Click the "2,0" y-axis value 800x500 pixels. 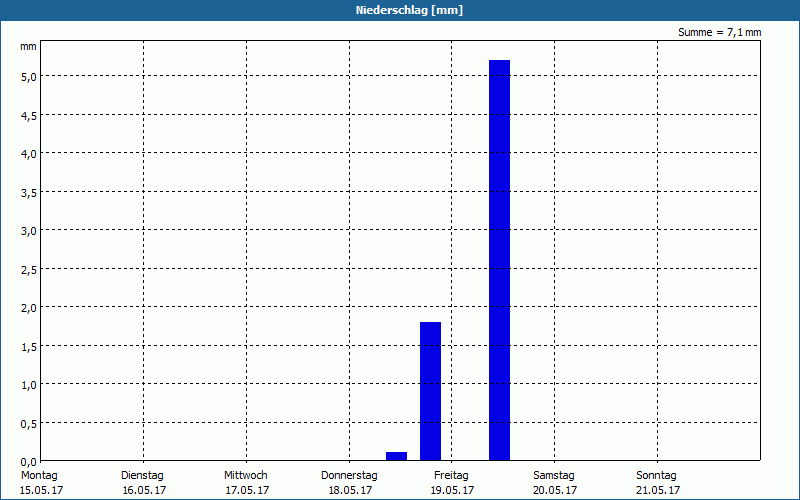[28, 308]
